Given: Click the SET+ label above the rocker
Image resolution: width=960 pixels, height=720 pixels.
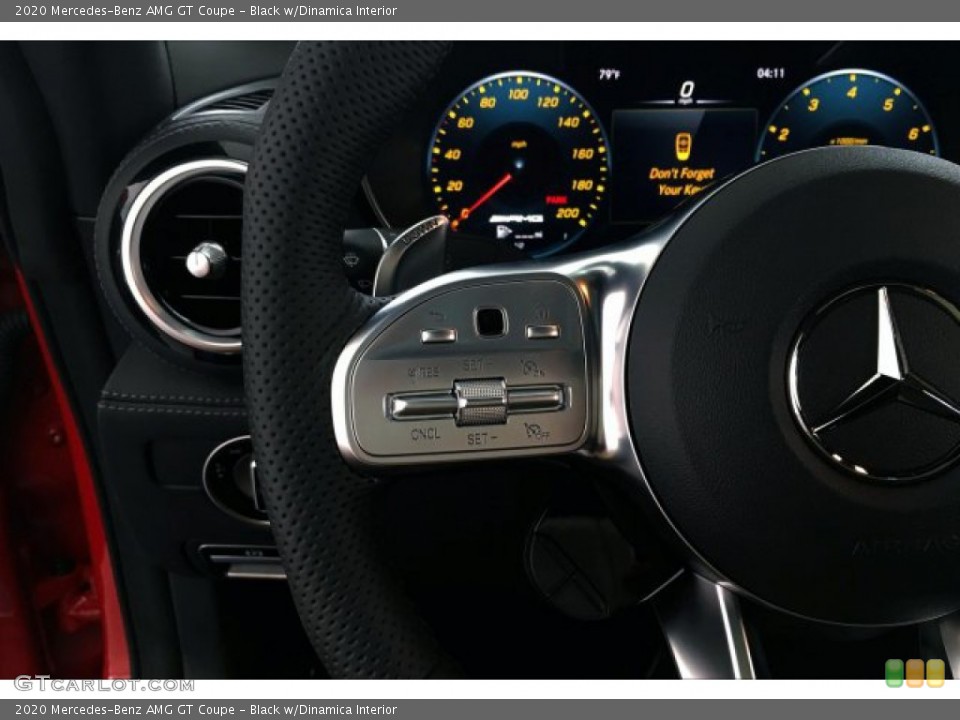Looking at the screenshot, I should tap(477, 366).
